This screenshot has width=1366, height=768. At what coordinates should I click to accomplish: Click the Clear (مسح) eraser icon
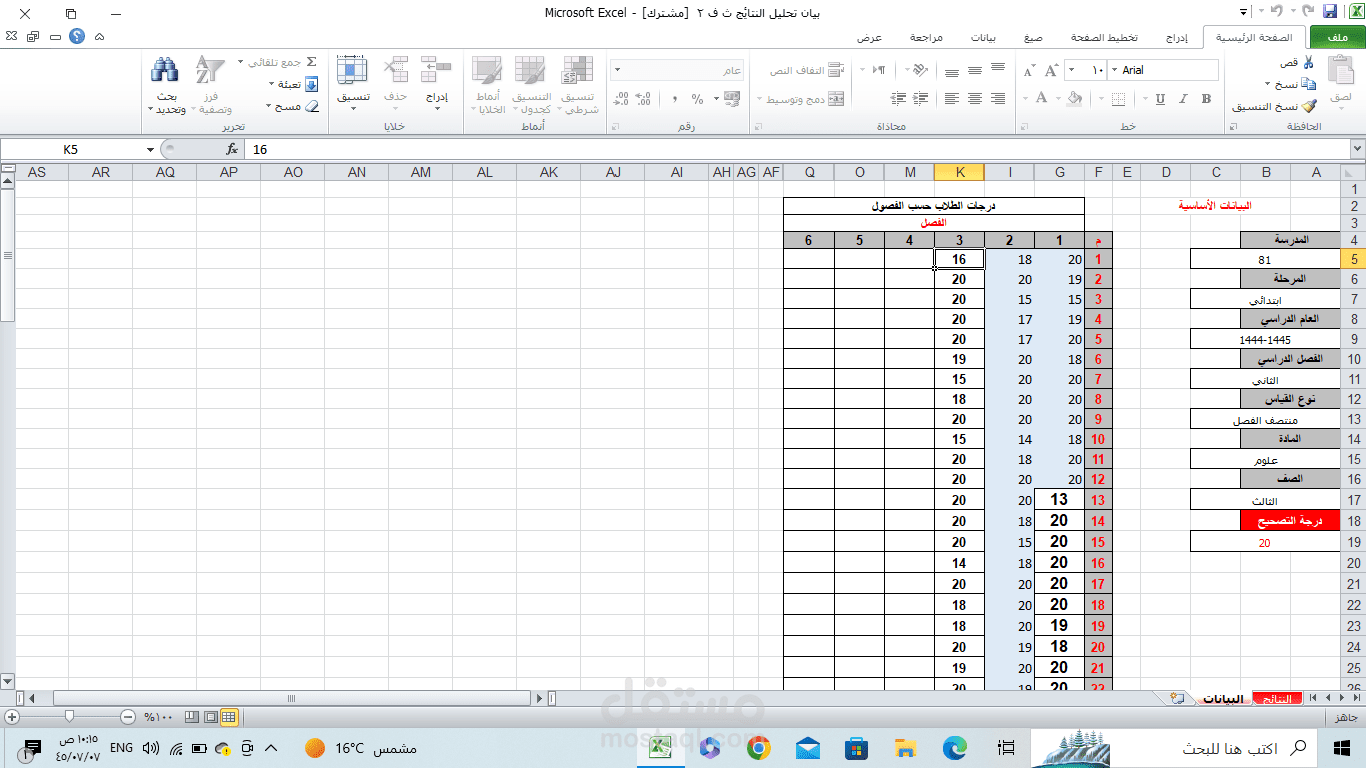311,106
